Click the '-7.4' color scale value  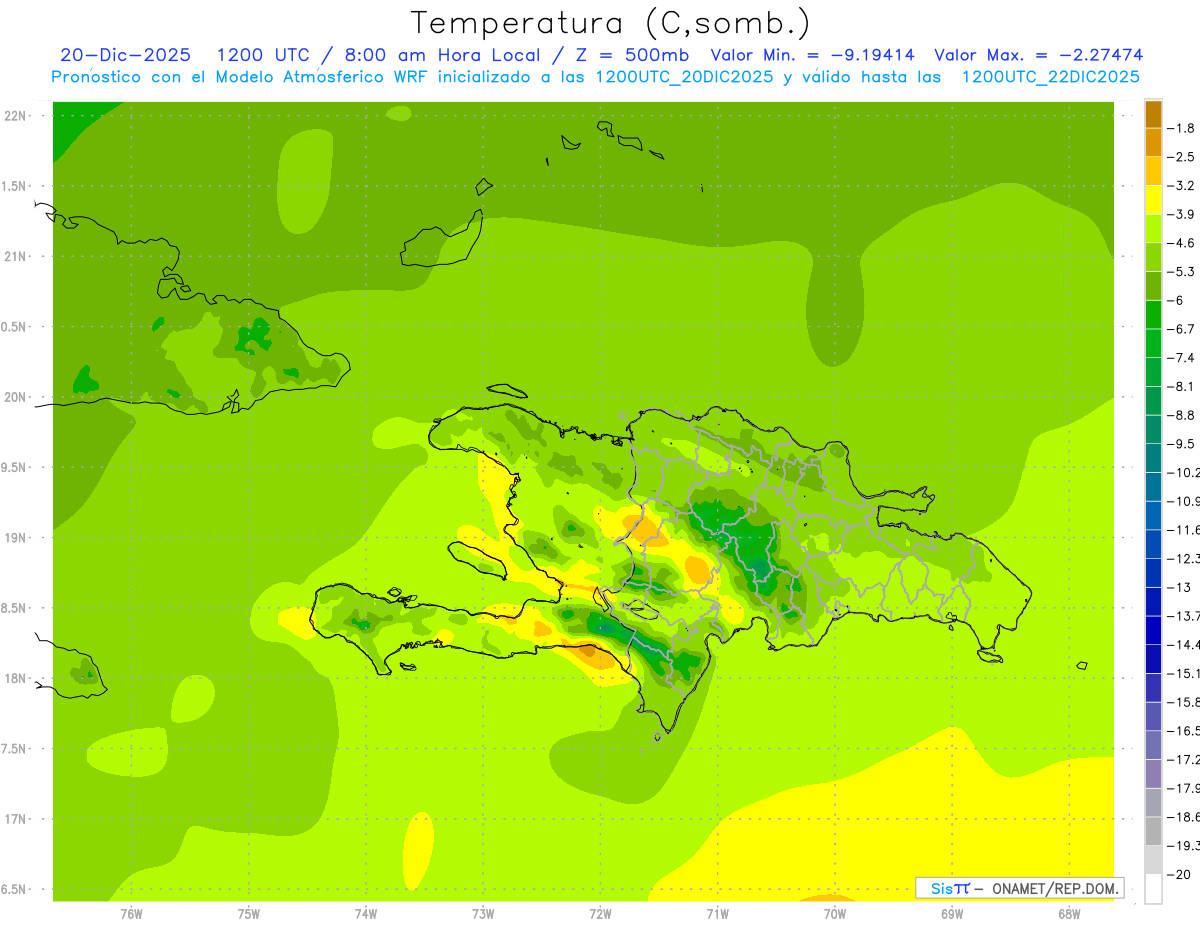coord(1183,358)
